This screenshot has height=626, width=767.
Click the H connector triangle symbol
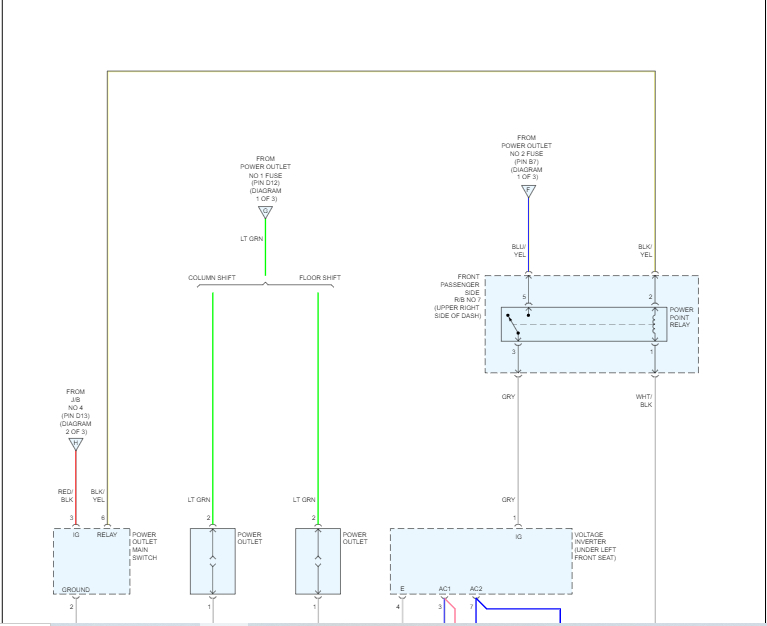coord(75,444)
